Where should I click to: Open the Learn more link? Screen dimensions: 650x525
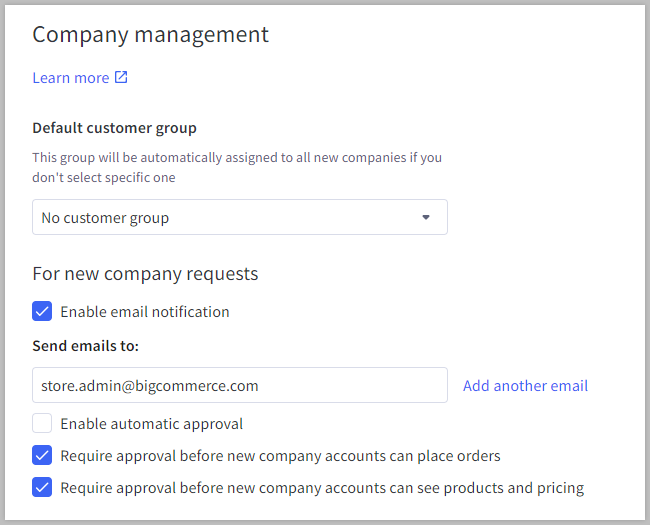point(70,78)
